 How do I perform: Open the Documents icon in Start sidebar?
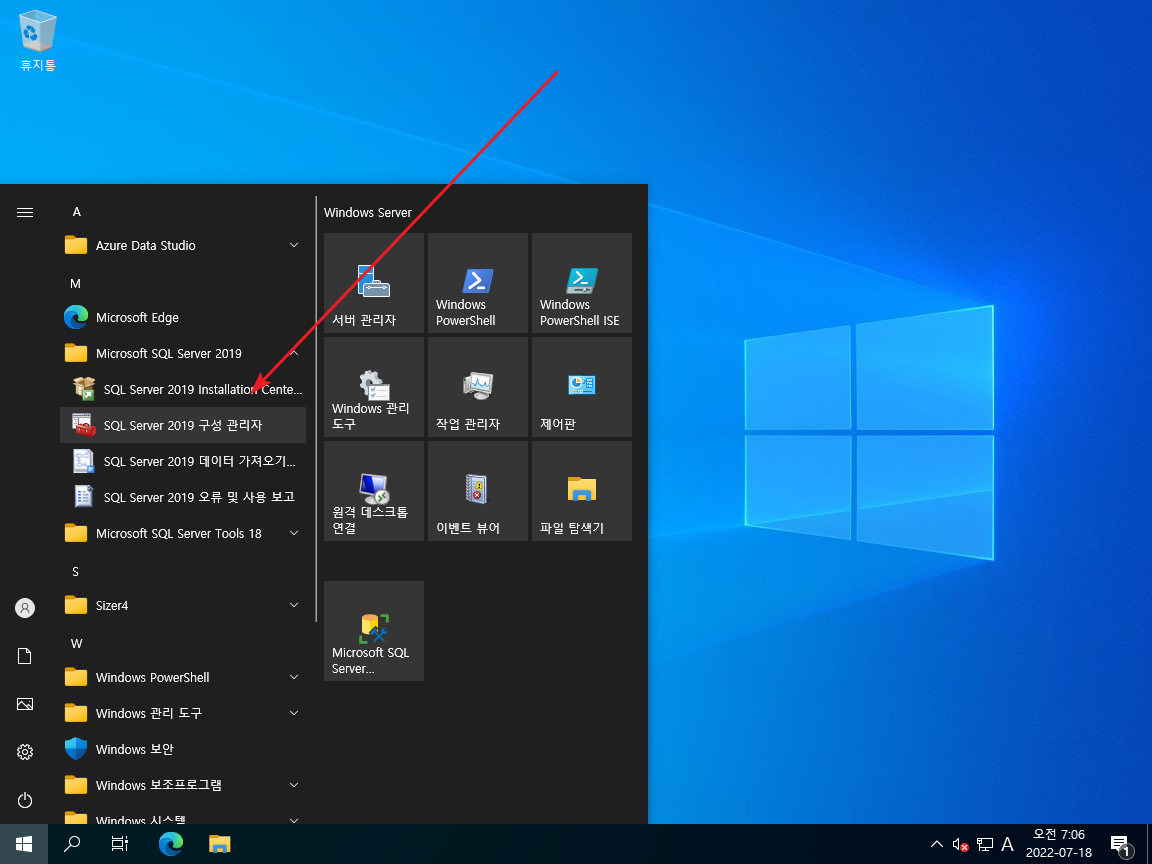[25, 655]
